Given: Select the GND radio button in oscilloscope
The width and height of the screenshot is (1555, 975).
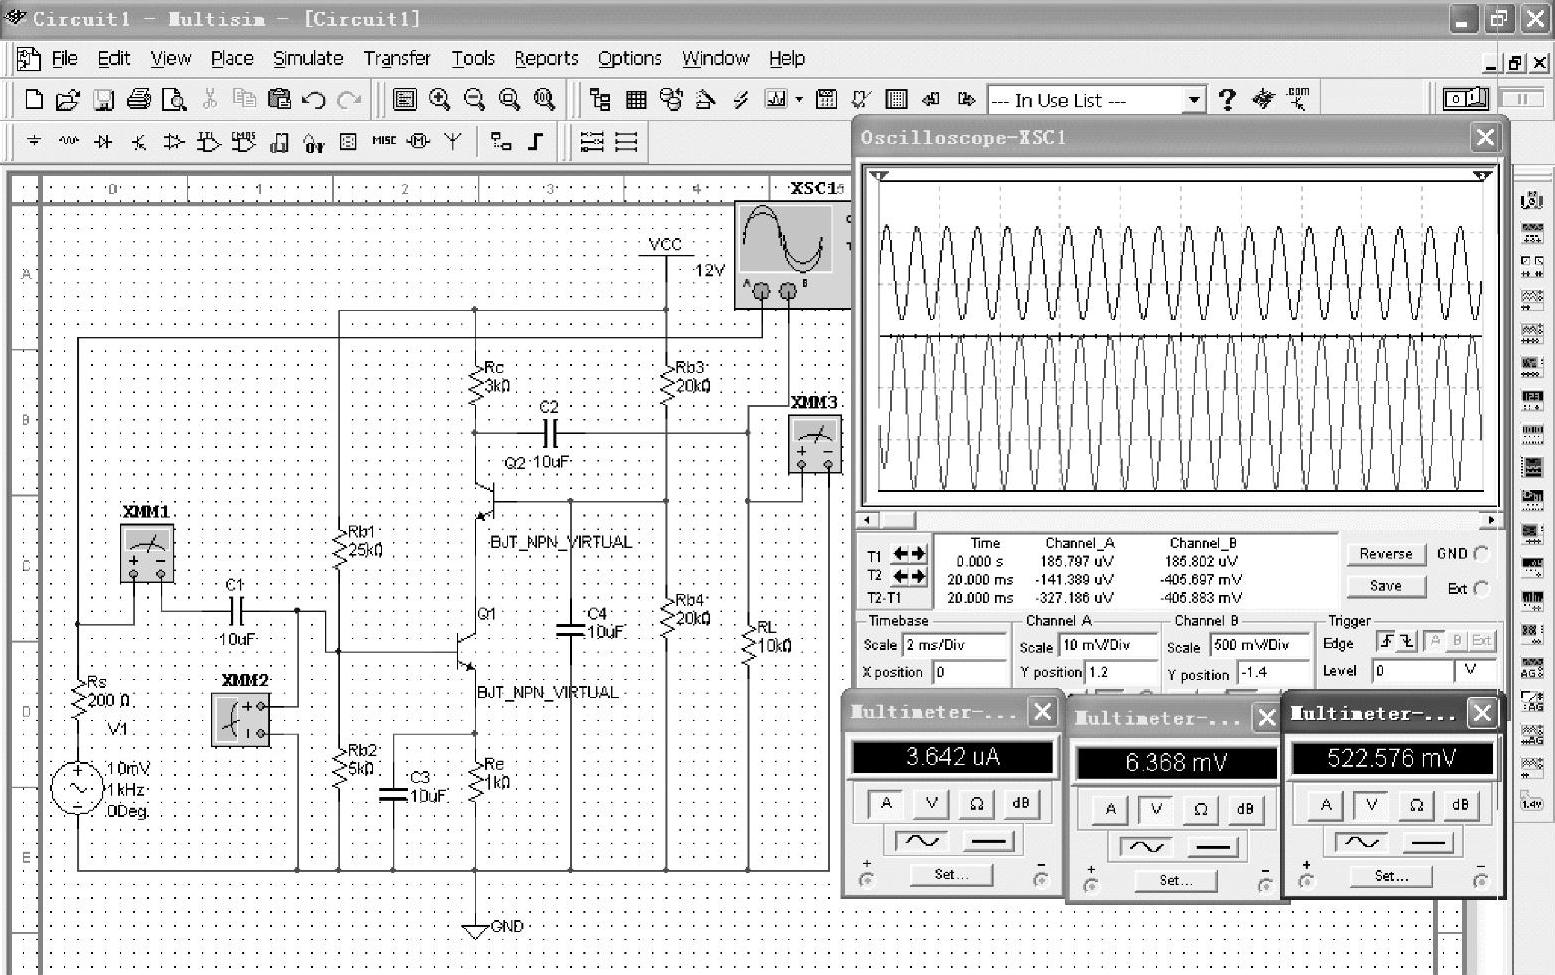Looking at the screenshot, I should point(1481,554).
